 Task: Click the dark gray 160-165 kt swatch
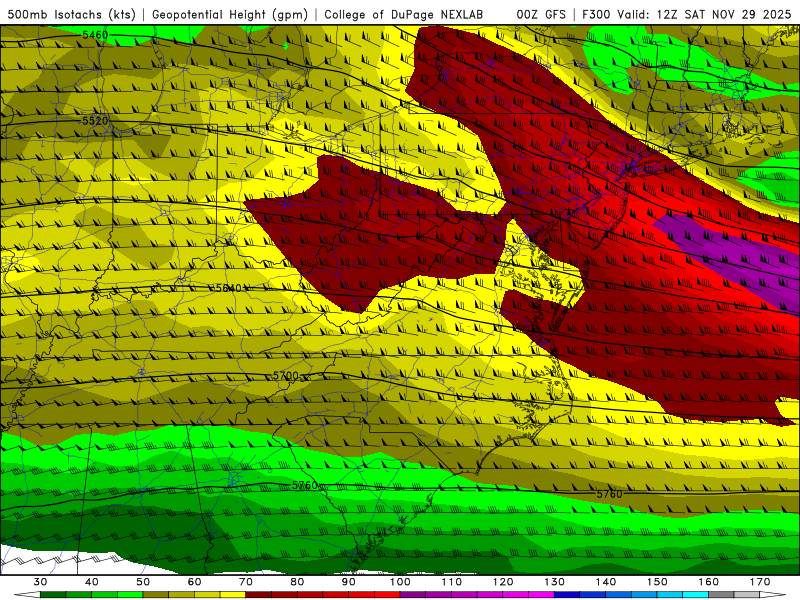[721, 595]
